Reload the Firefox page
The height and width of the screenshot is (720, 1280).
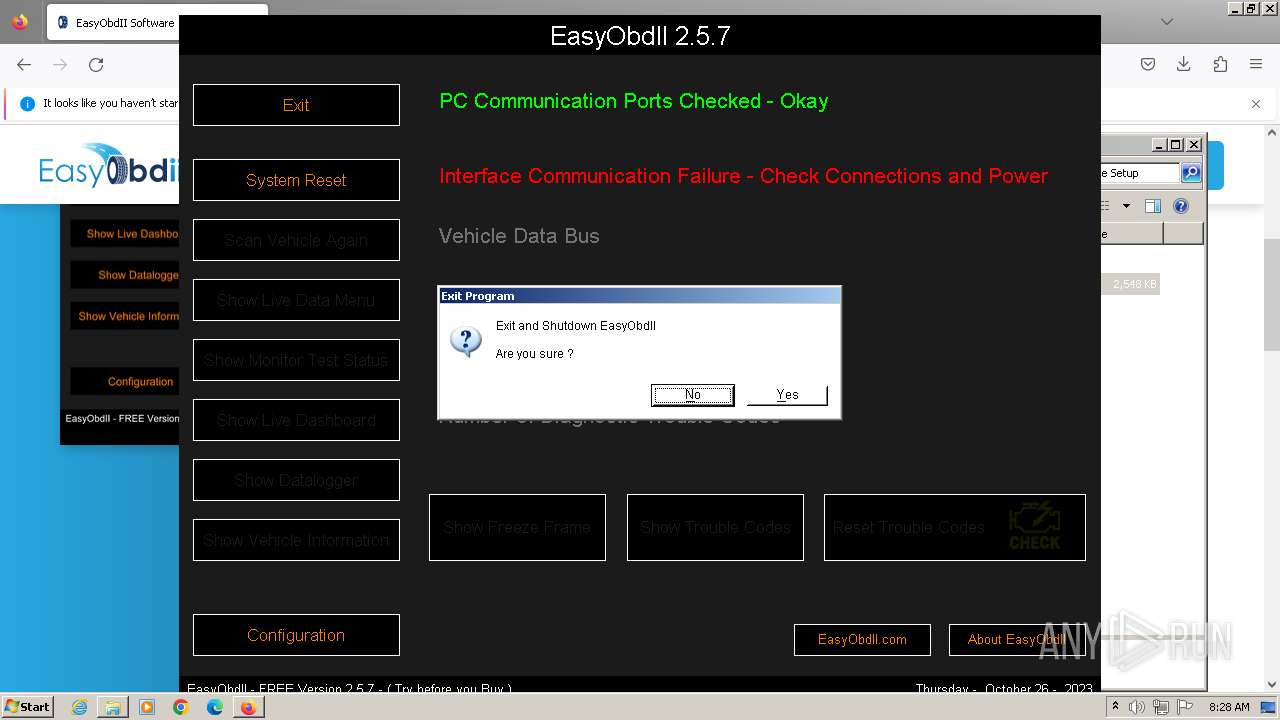(x=96, y=64)
